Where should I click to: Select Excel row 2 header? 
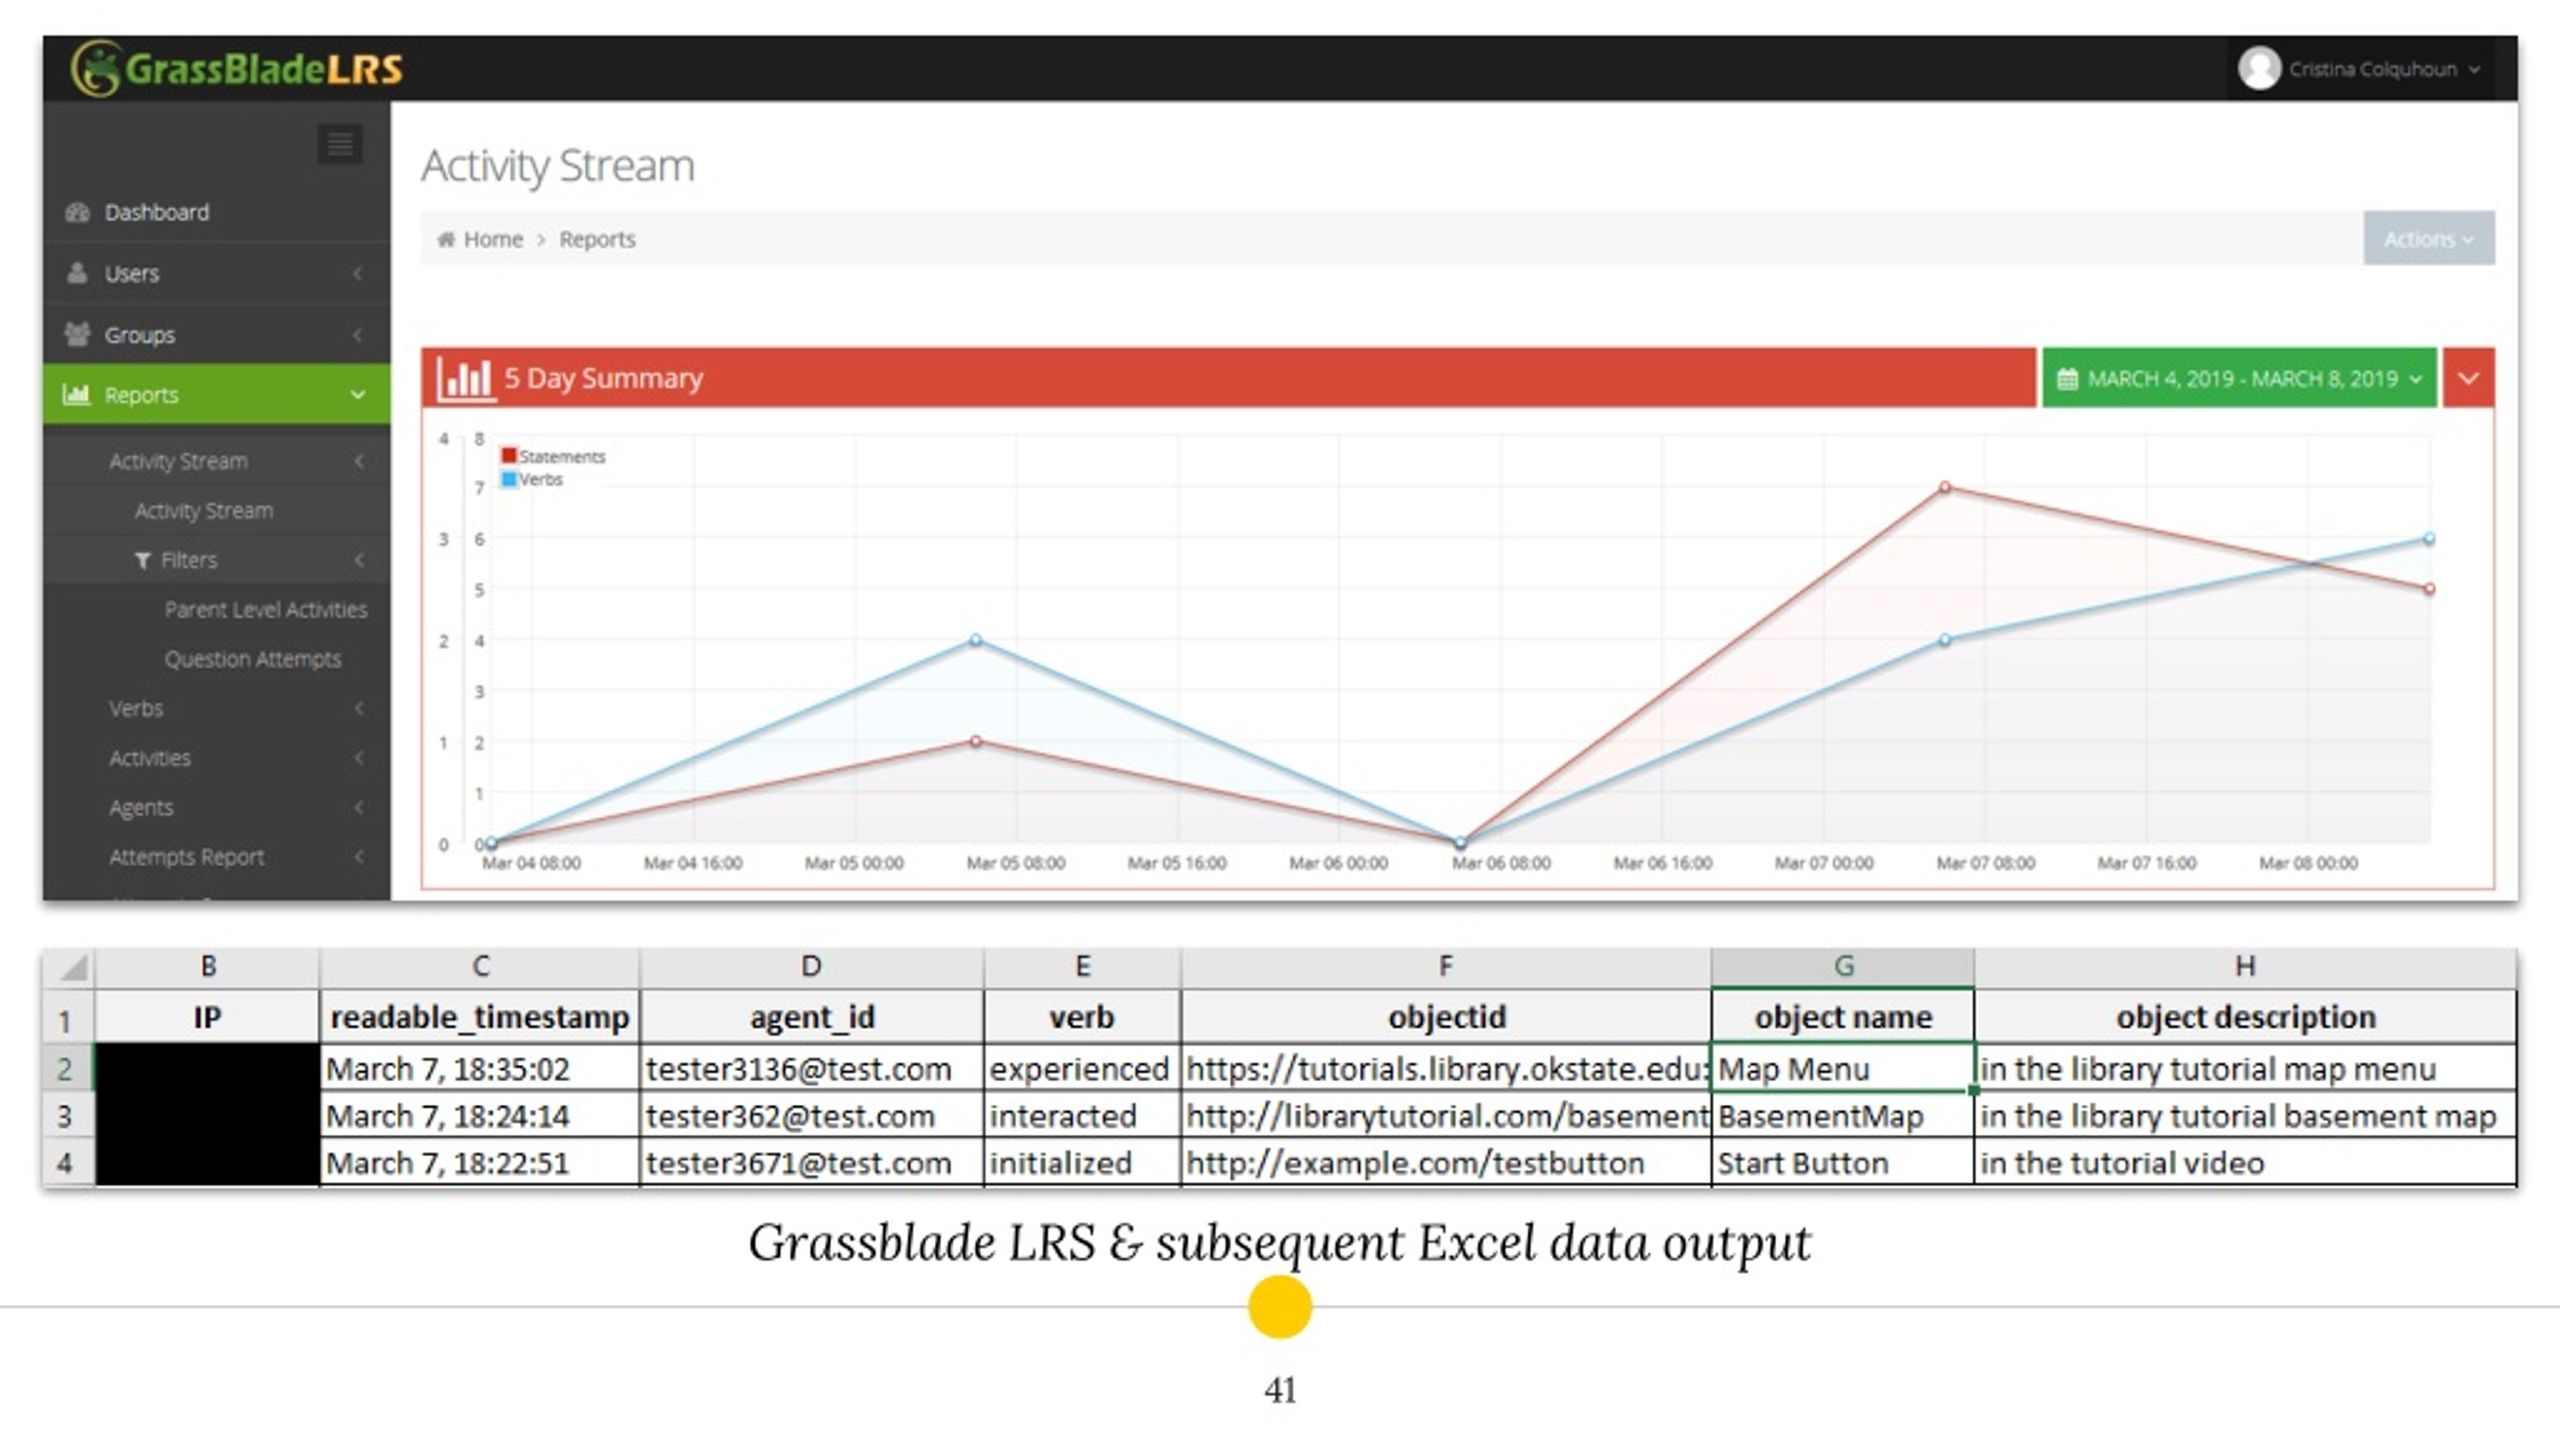tap(69, 1068)
